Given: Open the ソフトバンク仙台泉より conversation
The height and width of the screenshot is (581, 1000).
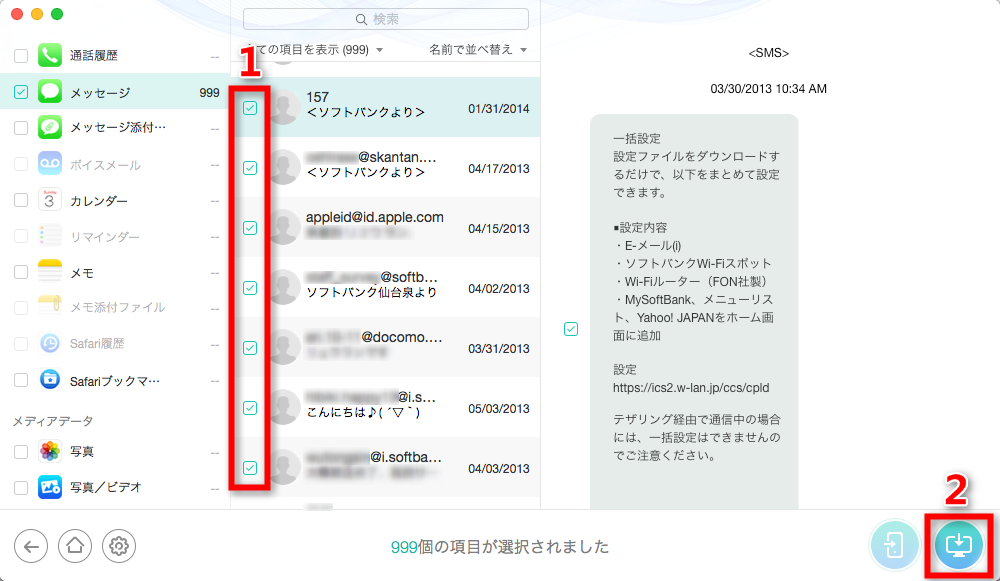Looking at the screenshot, I should tap(386, 287).
